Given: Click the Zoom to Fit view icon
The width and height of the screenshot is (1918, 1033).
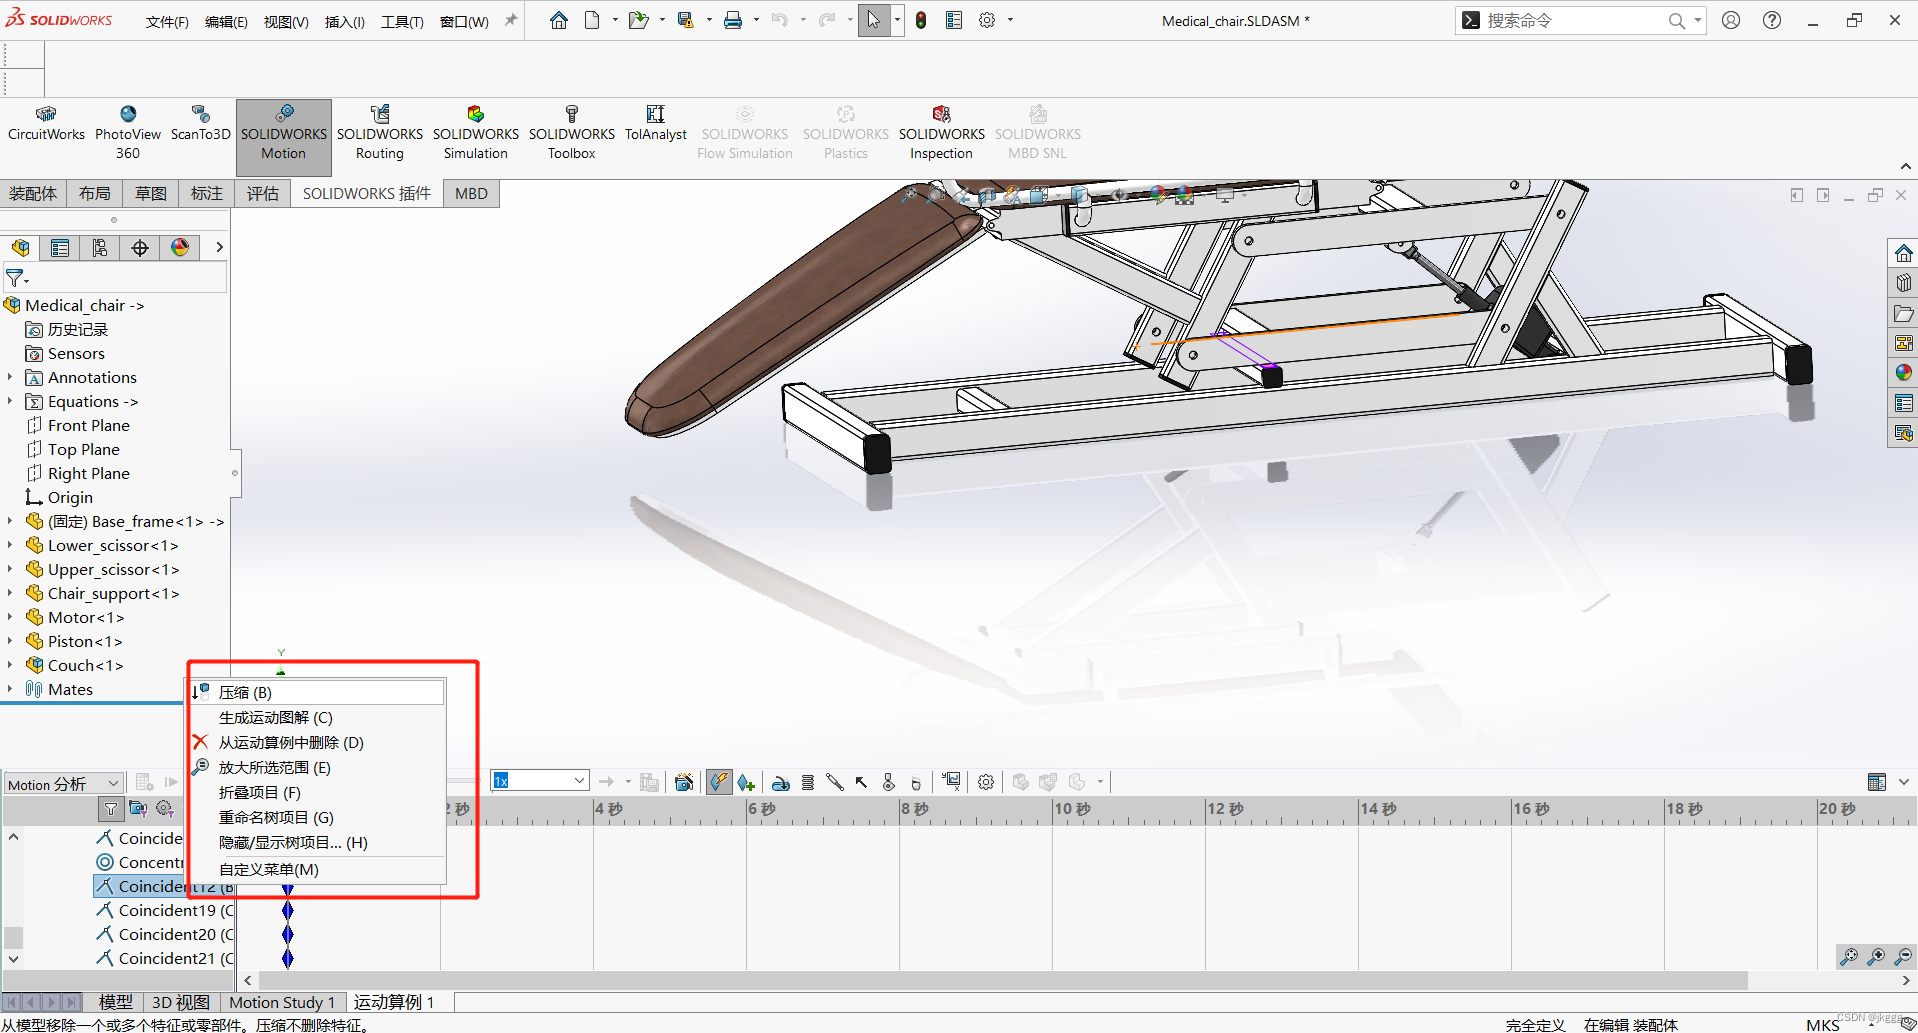Looking at the screenshot, I should 908,194.
